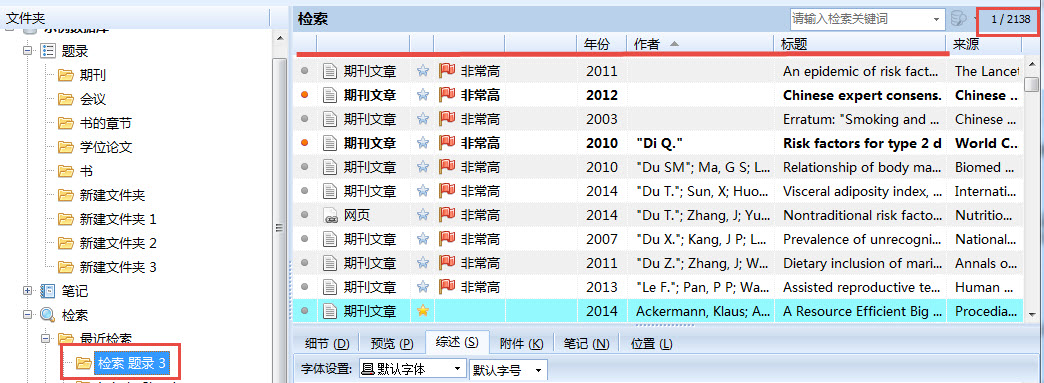Toggle star on the 2011 Lancet row
The image size is (1044, 383).
(x=422, y=71)
